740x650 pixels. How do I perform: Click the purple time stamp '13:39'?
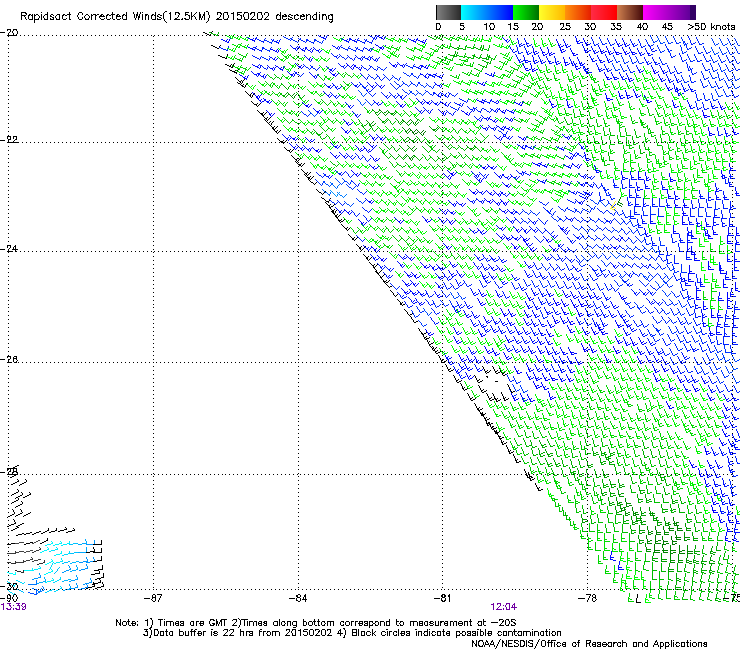coord(13,607)
